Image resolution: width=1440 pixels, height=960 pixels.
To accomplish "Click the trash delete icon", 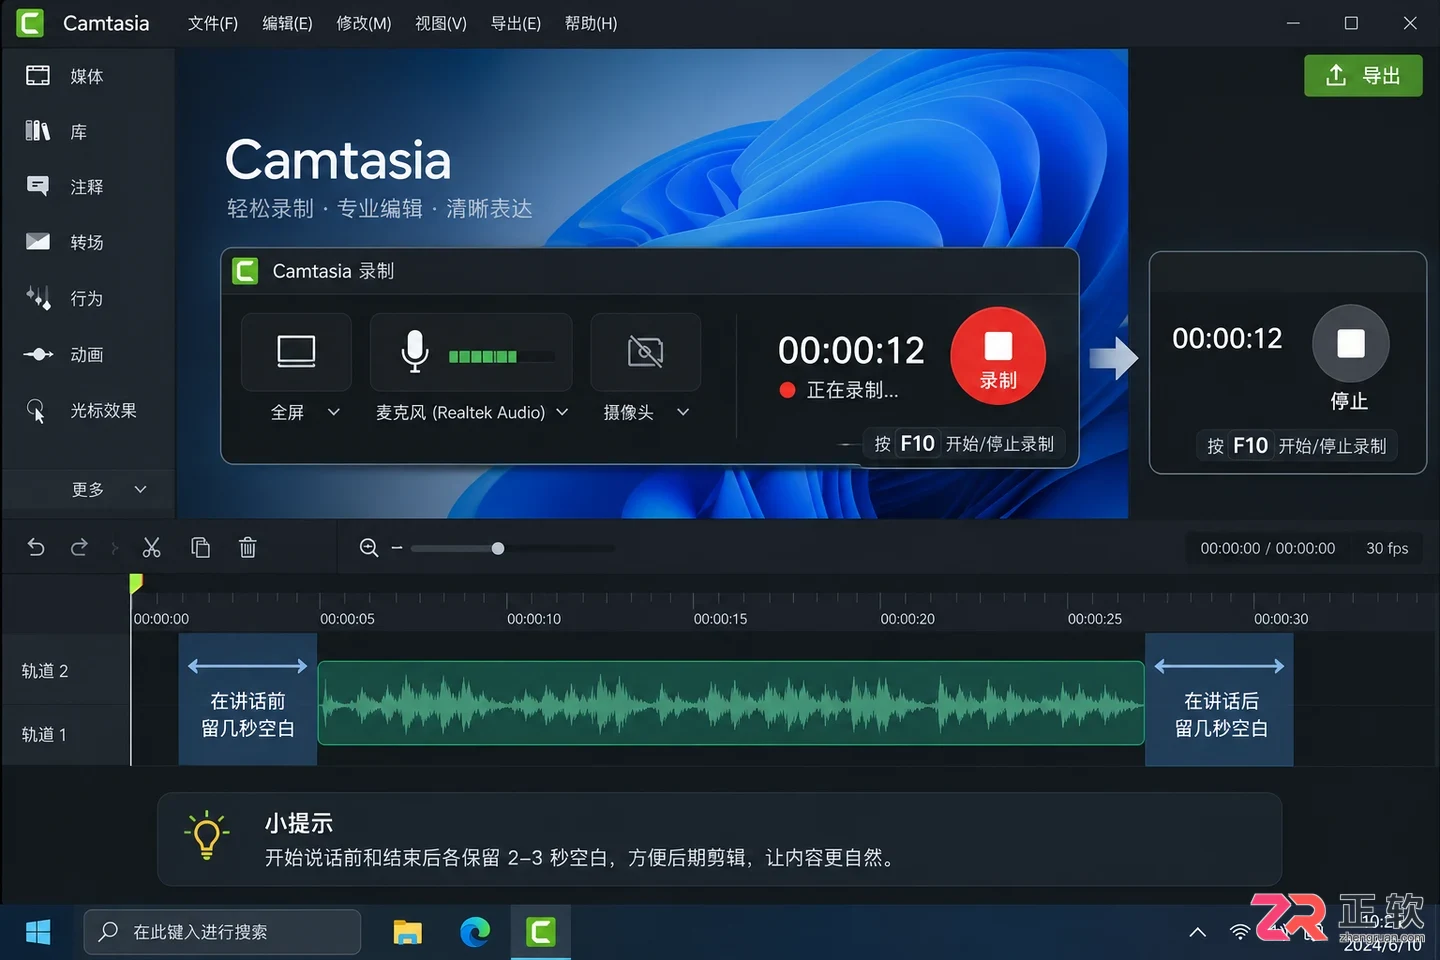I will tap(248, 547).
